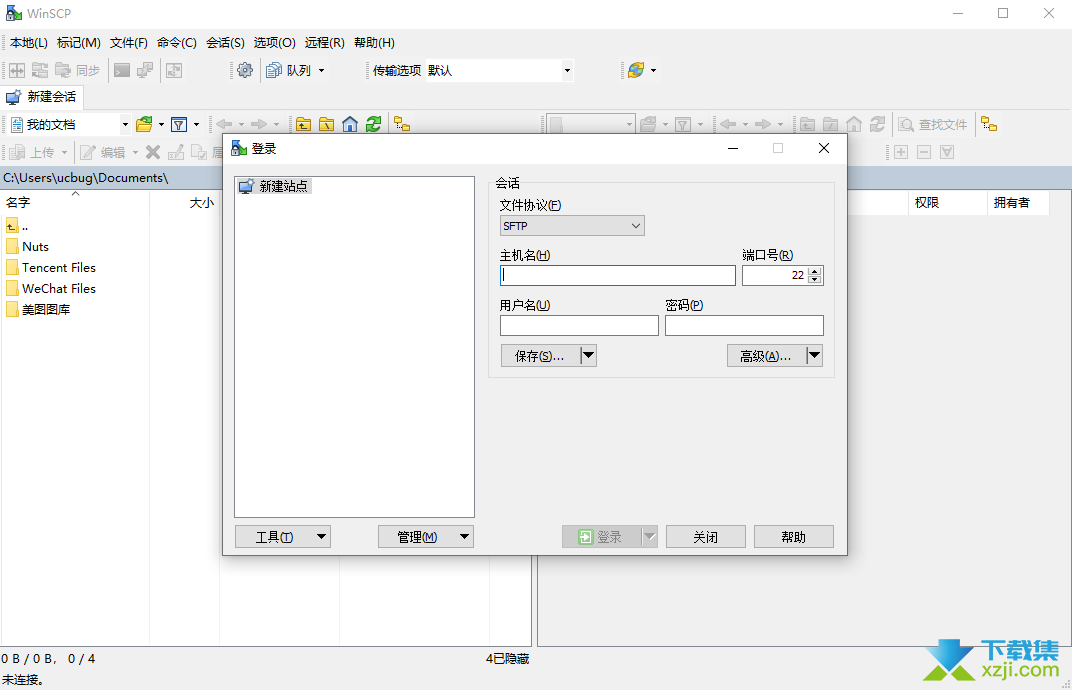The height and width of the screenshot is (690, 1072).
Task: Click the Save (保存) button
Action: tap(541, 356)
